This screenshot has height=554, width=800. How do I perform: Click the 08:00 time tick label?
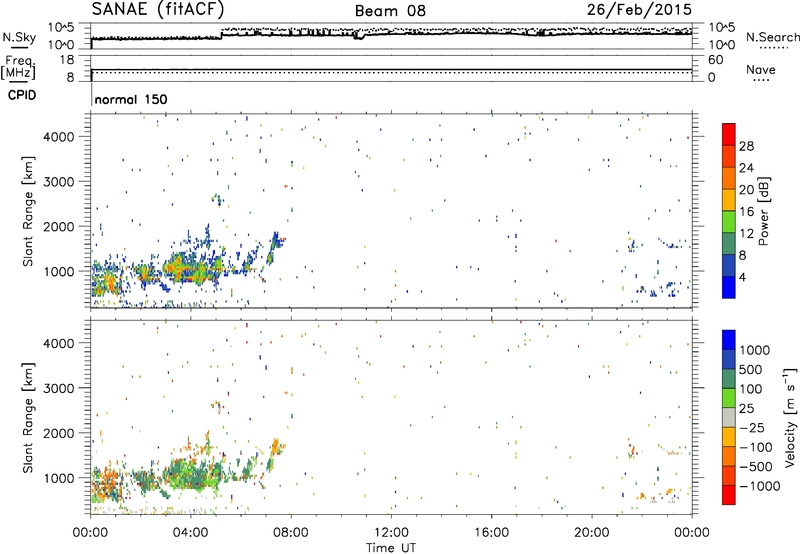291,533
